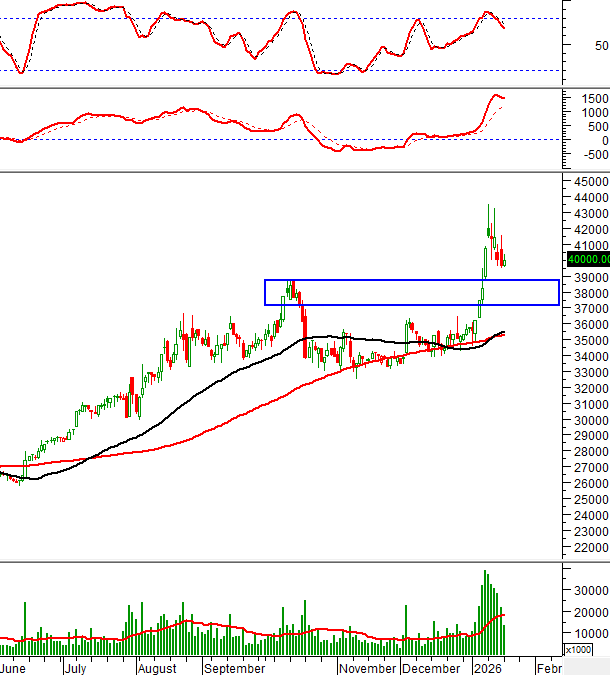Click the 45000 price axis label
The height and width of the screenshot is (675, 610).
coord(585,182)
